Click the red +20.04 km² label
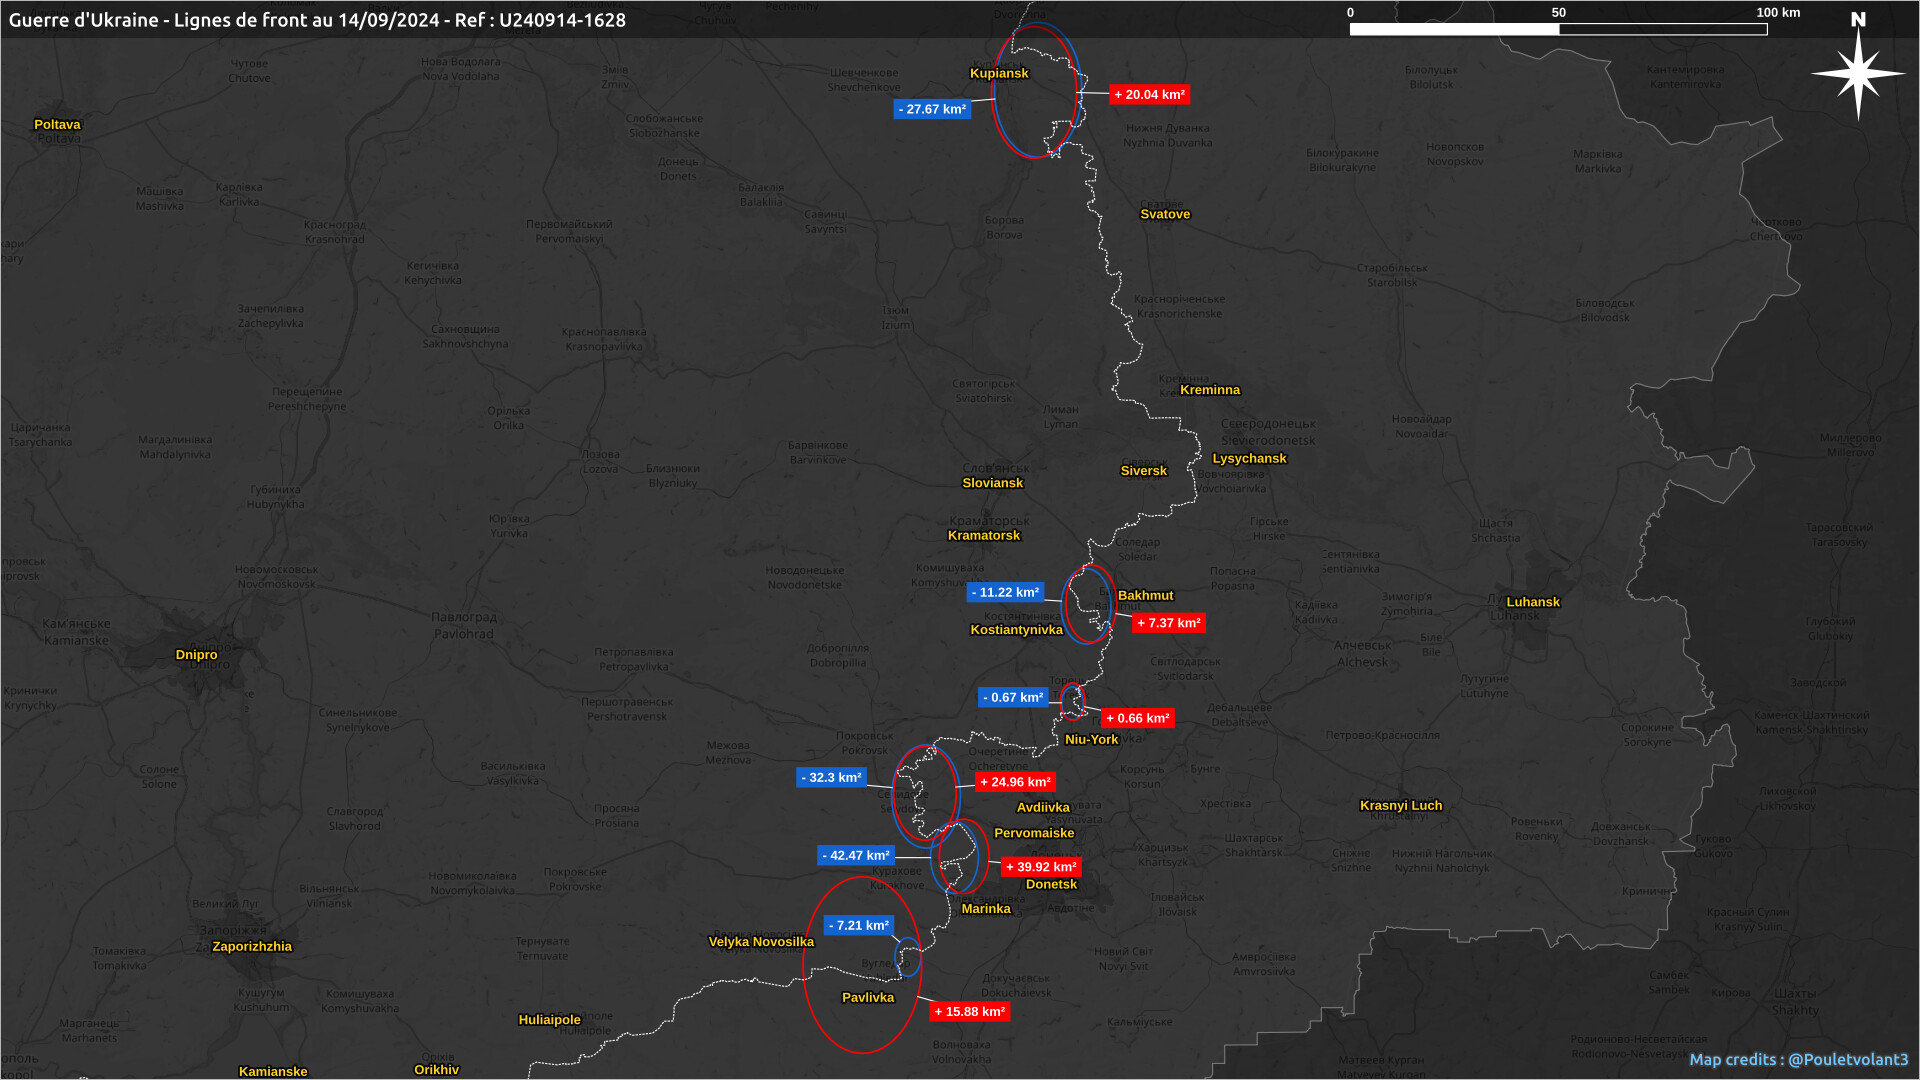The image size is (1920, 1080). coord(1149,95)
